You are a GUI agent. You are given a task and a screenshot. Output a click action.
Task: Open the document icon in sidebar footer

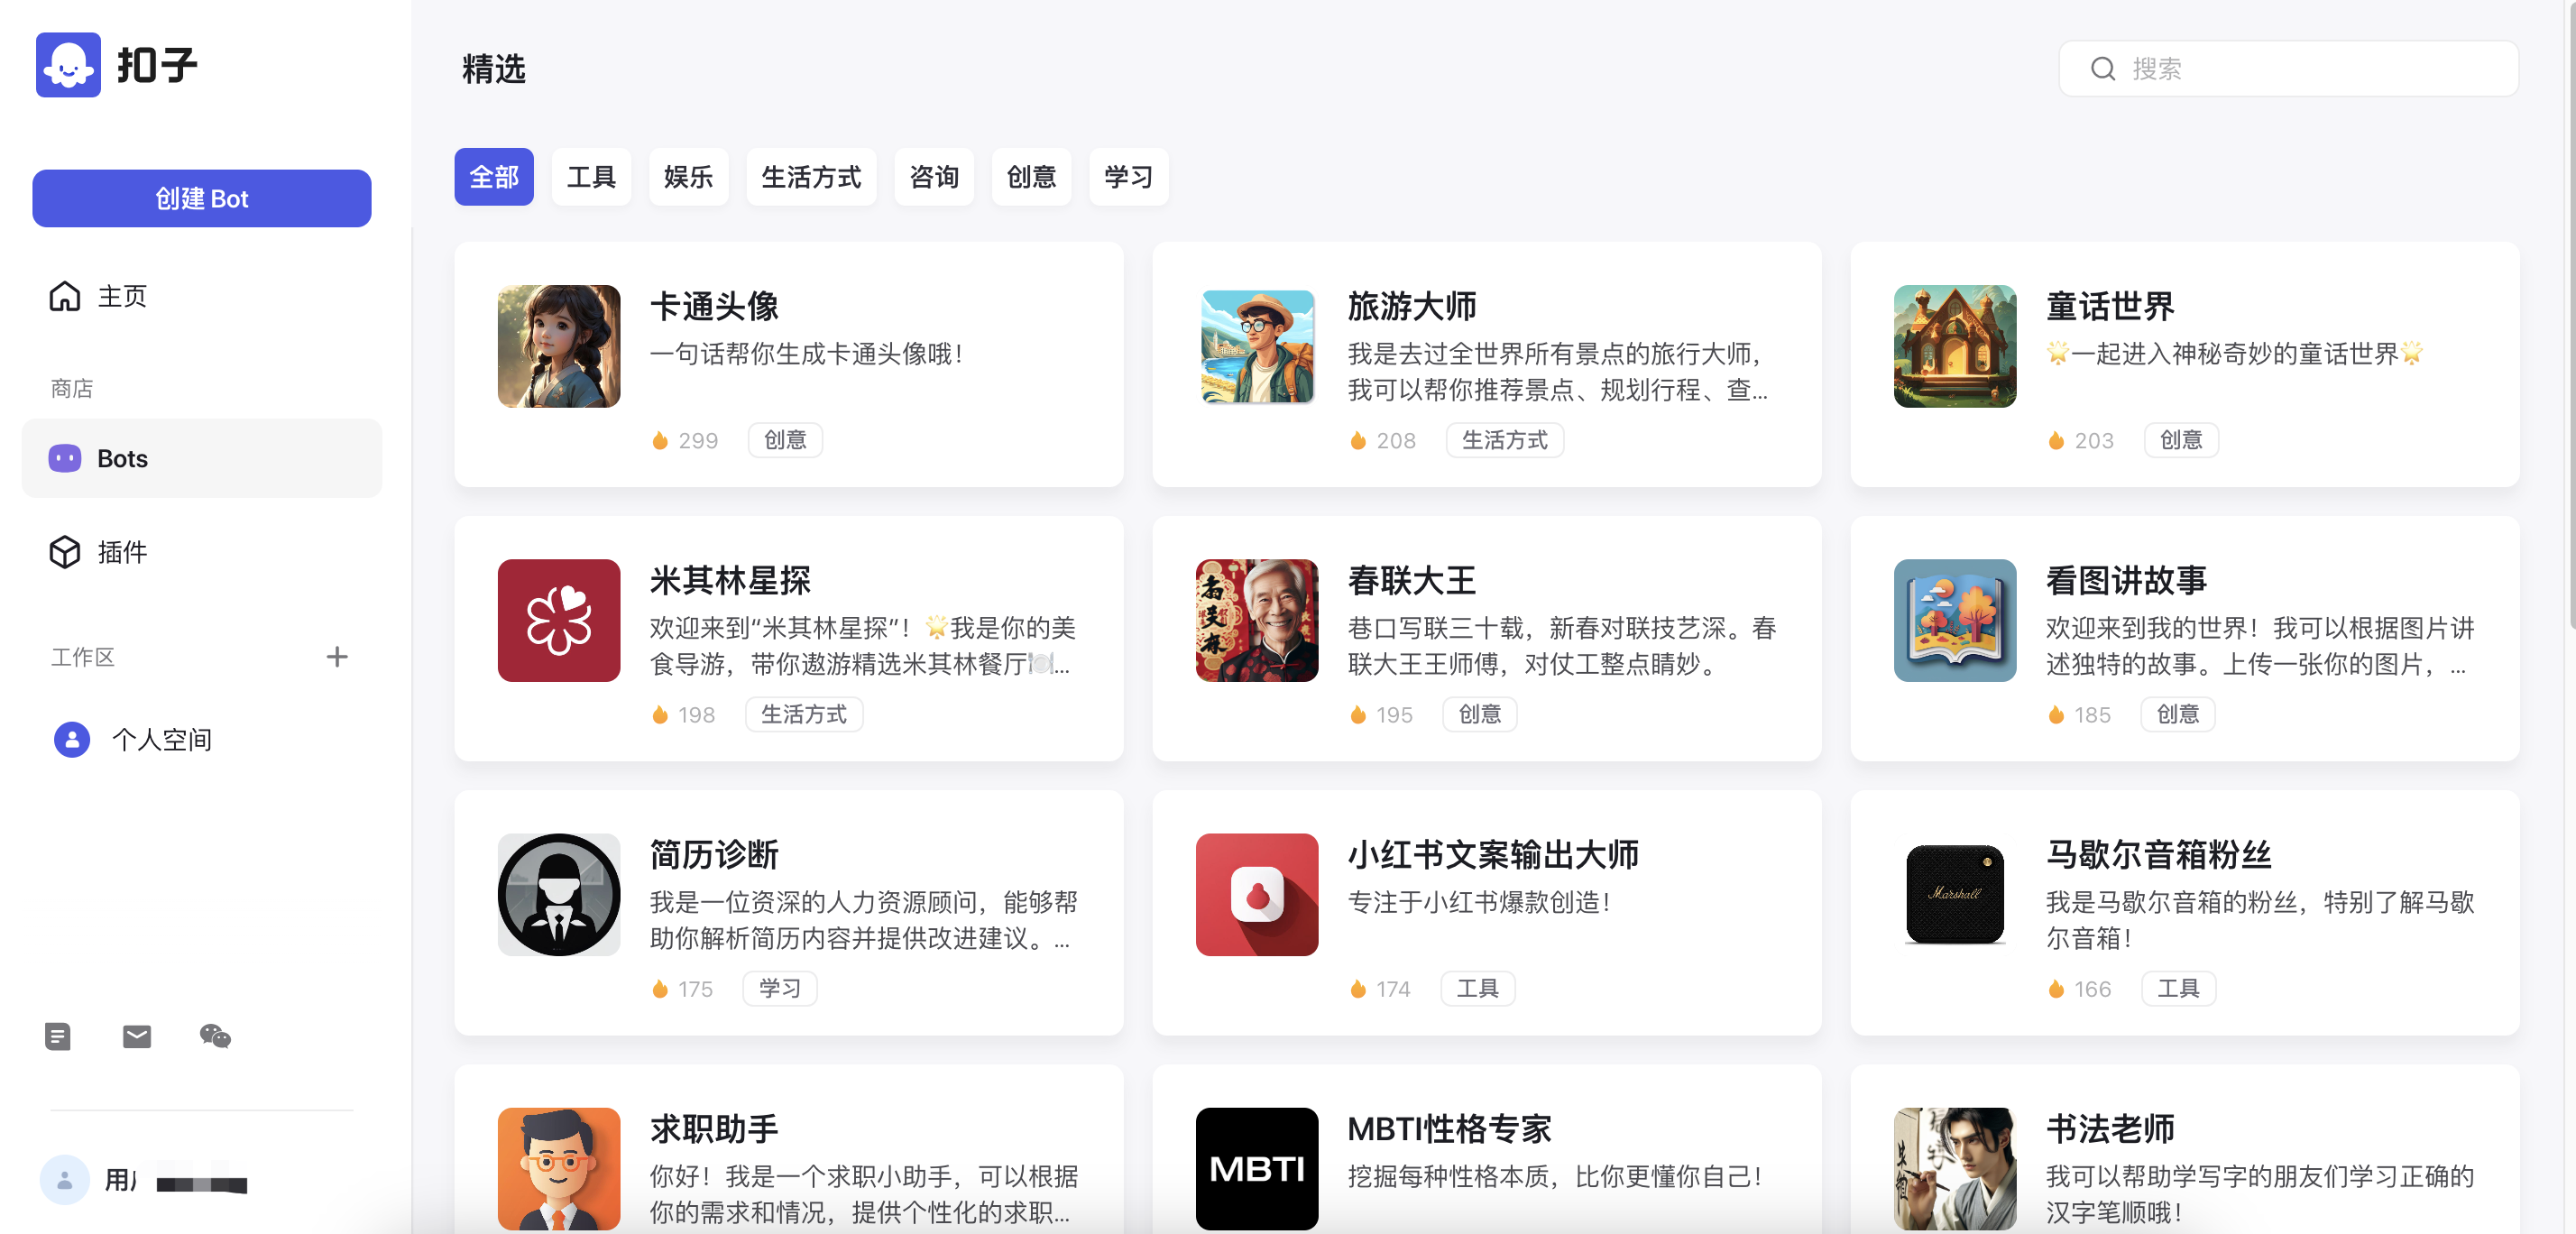coord(58,1036)
